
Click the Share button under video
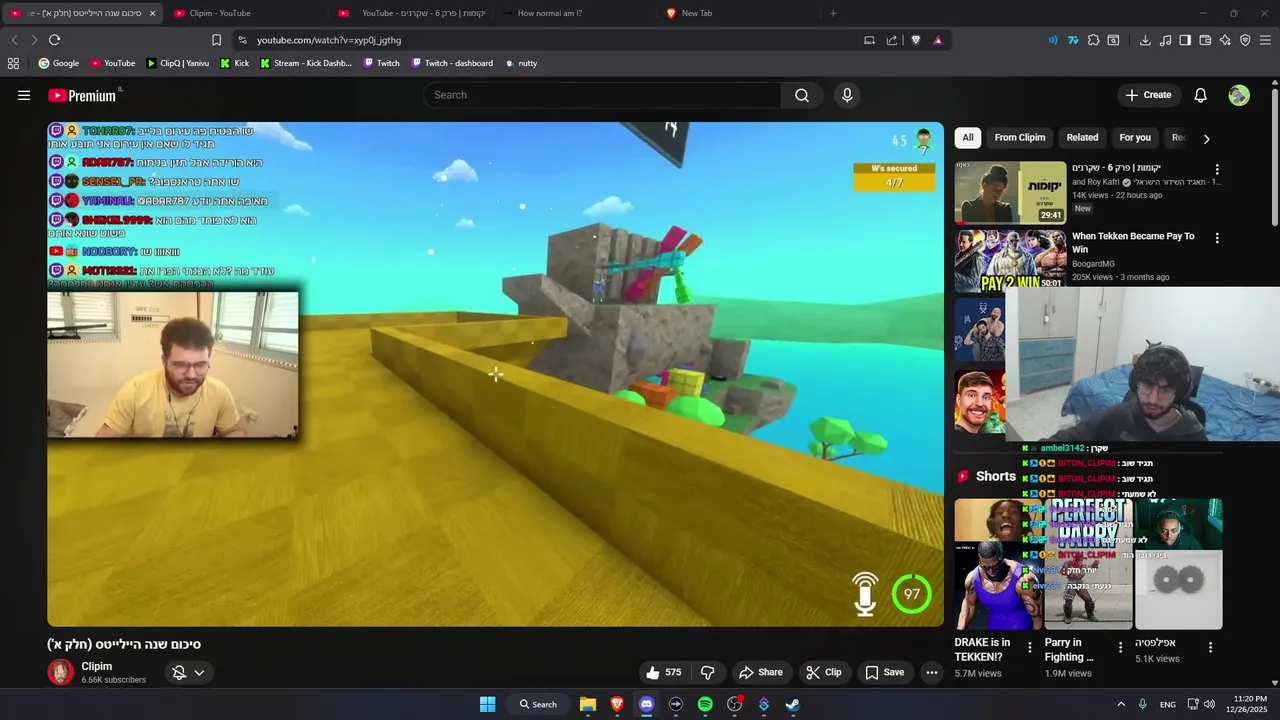coord(760,672)
